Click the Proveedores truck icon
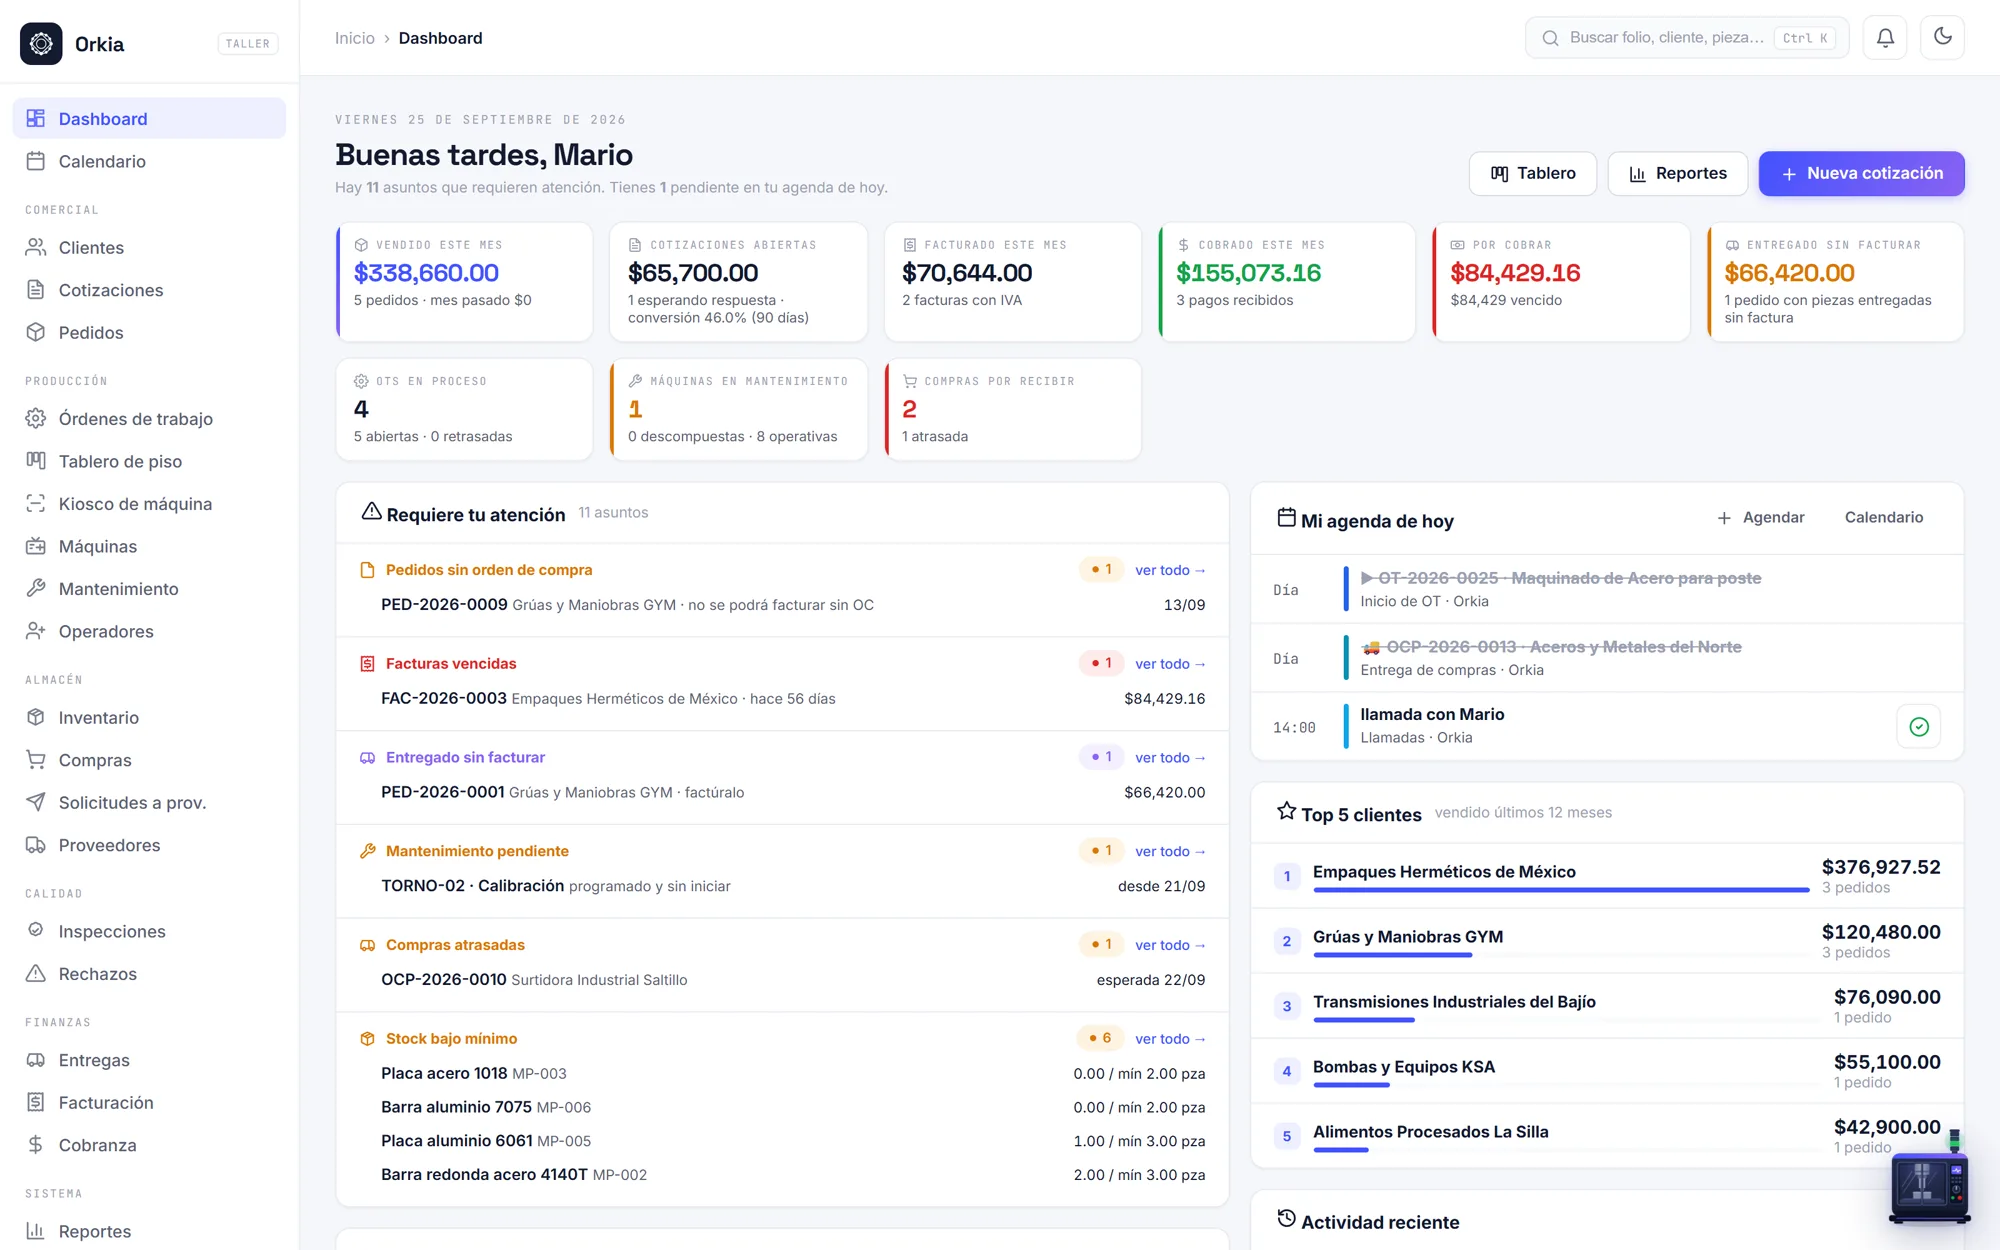This screenshot has width=2000, height=1250. click(36, 845)
